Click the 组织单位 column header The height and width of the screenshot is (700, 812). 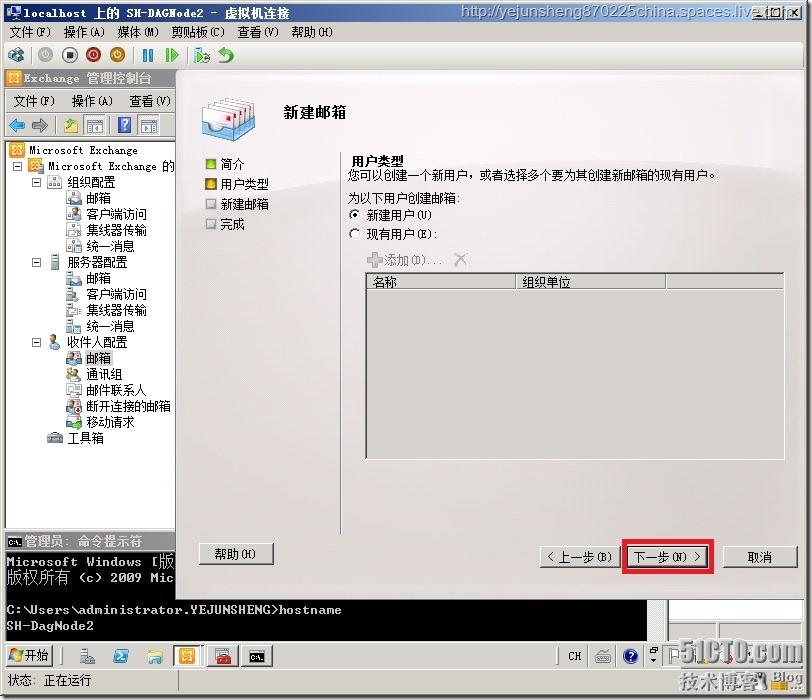590,282
